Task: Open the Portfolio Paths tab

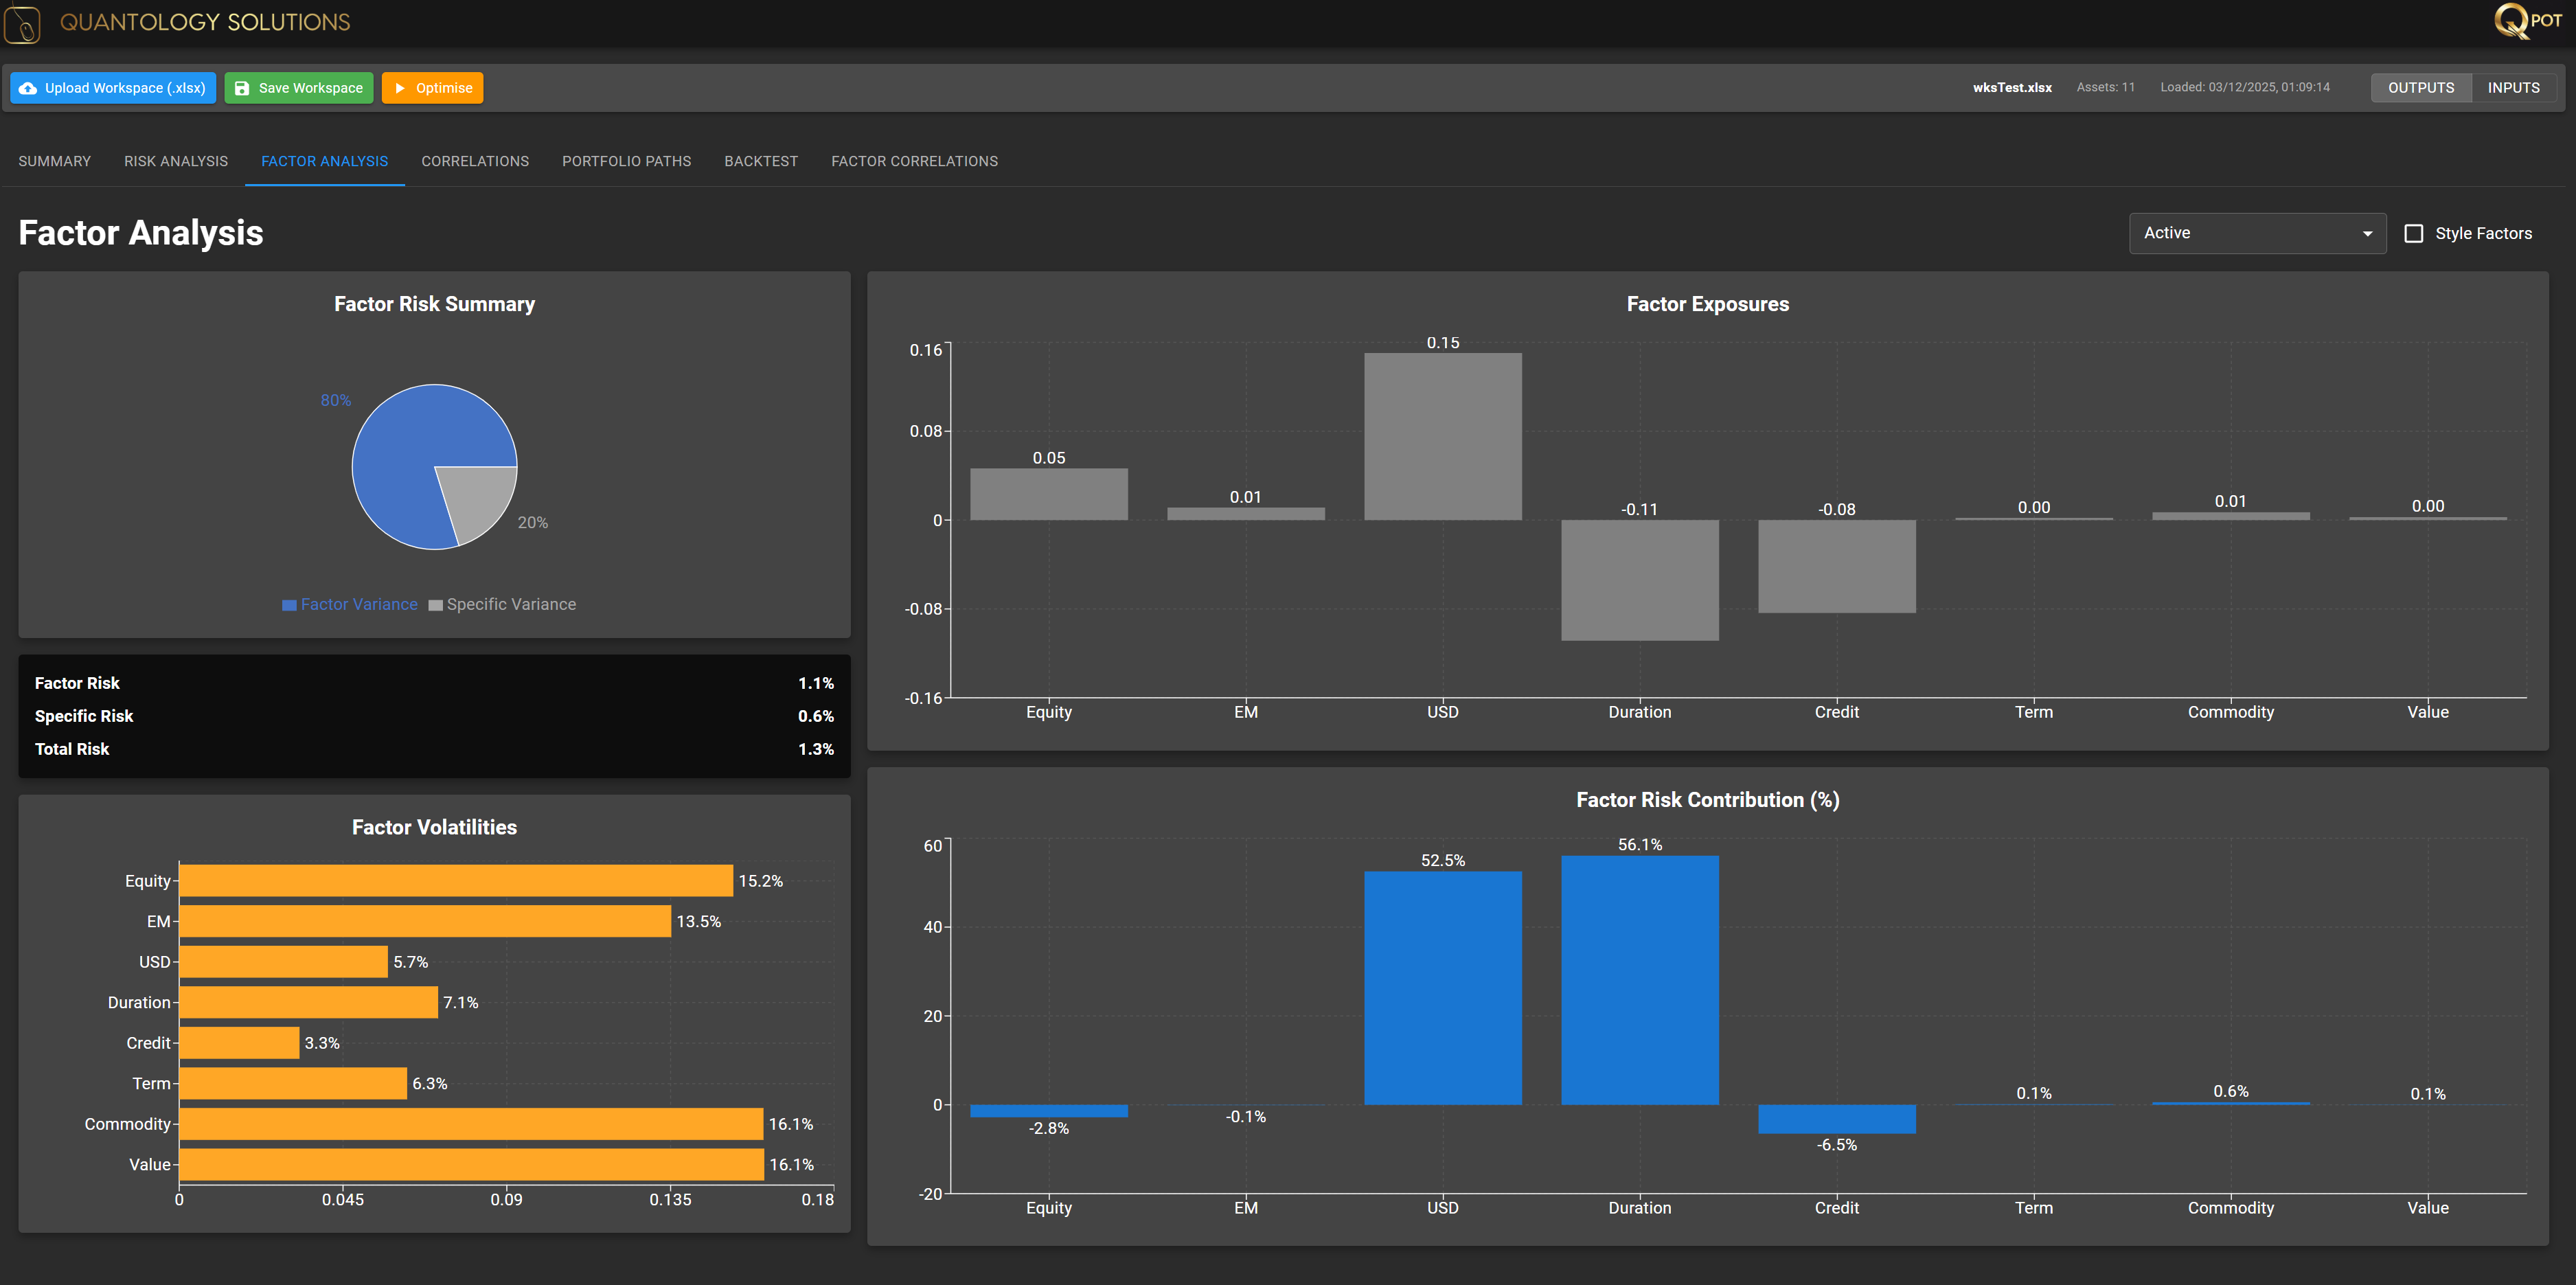Action: (x=626, y=161)
